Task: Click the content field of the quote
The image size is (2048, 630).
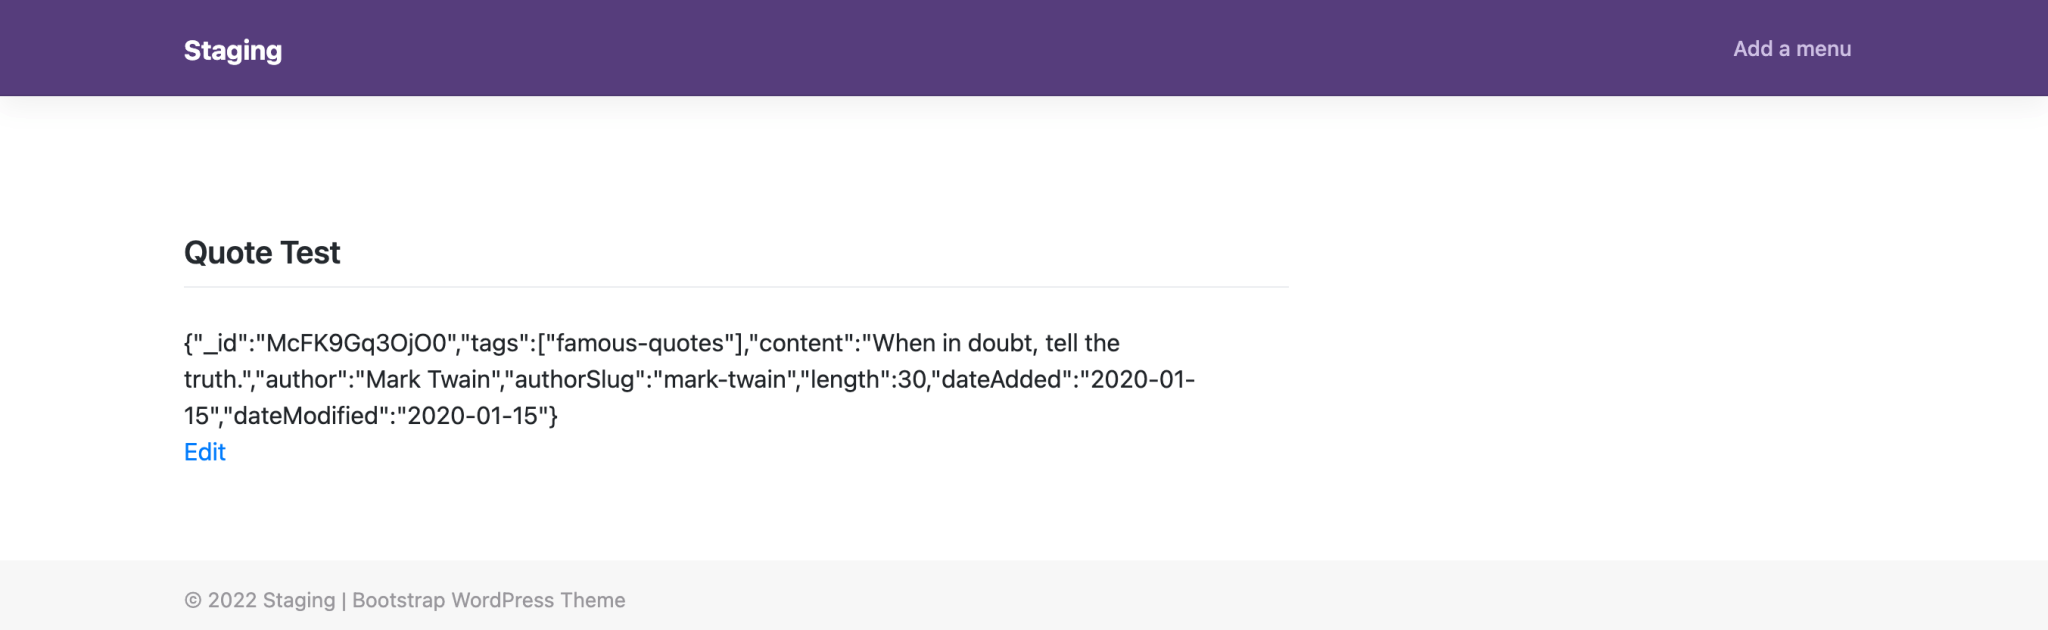Action: pos(995,343)
